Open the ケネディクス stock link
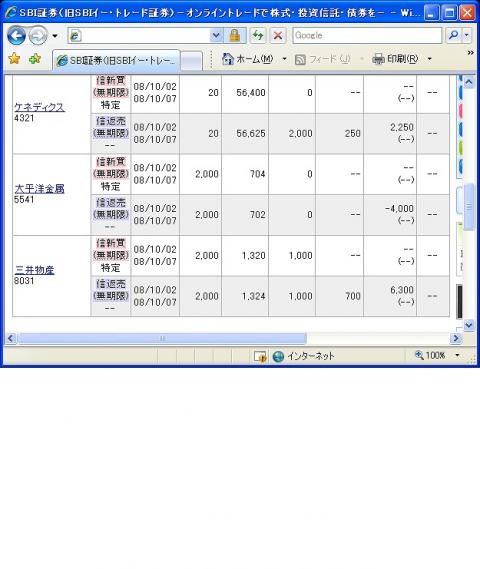This screenshot has width=480, height=569. pyautogui.click(x=39, y=107)
